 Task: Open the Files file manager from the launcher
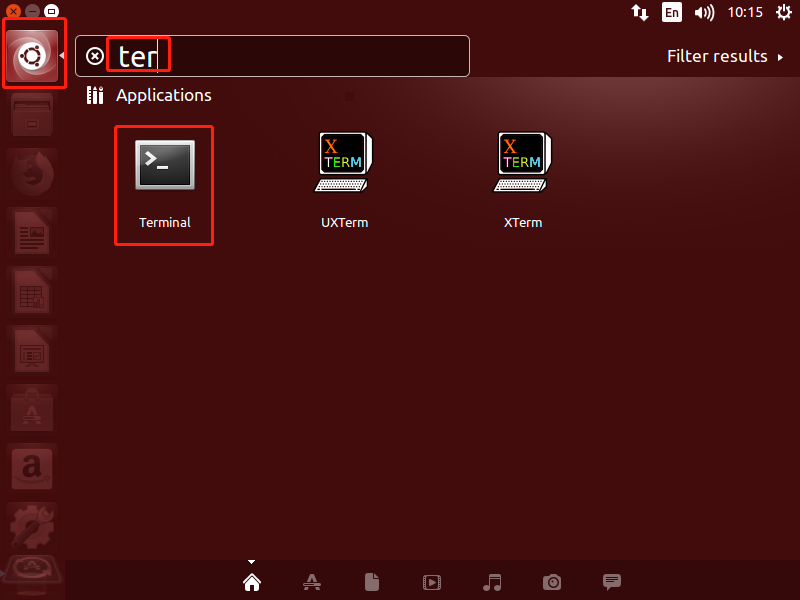[x=31, y=115]
